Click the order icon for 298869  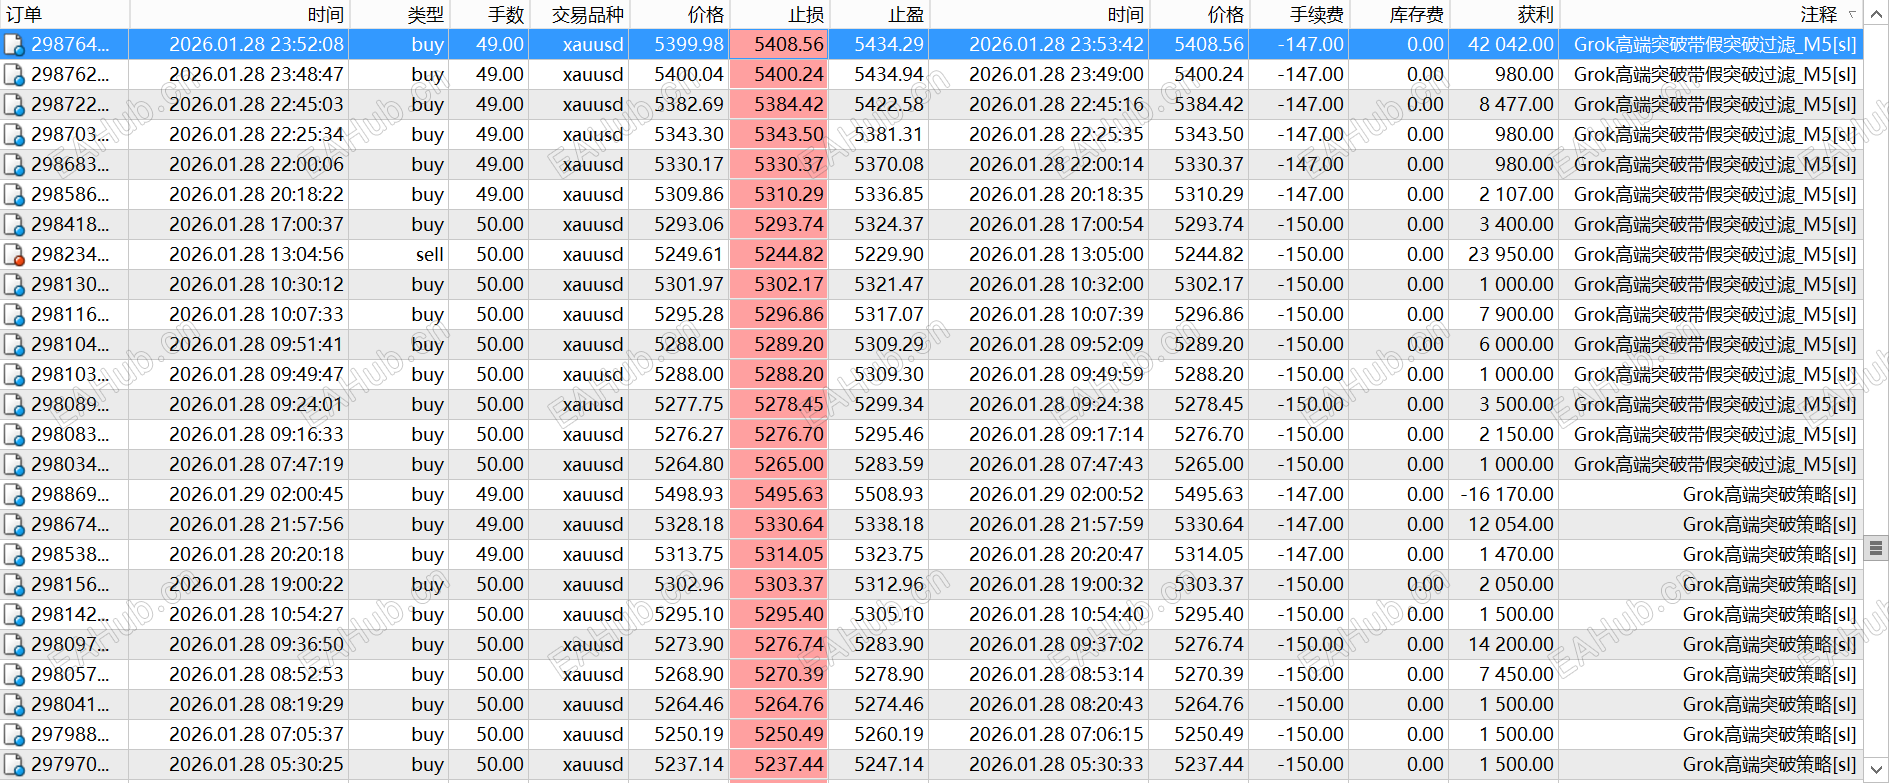click(14, 495)
